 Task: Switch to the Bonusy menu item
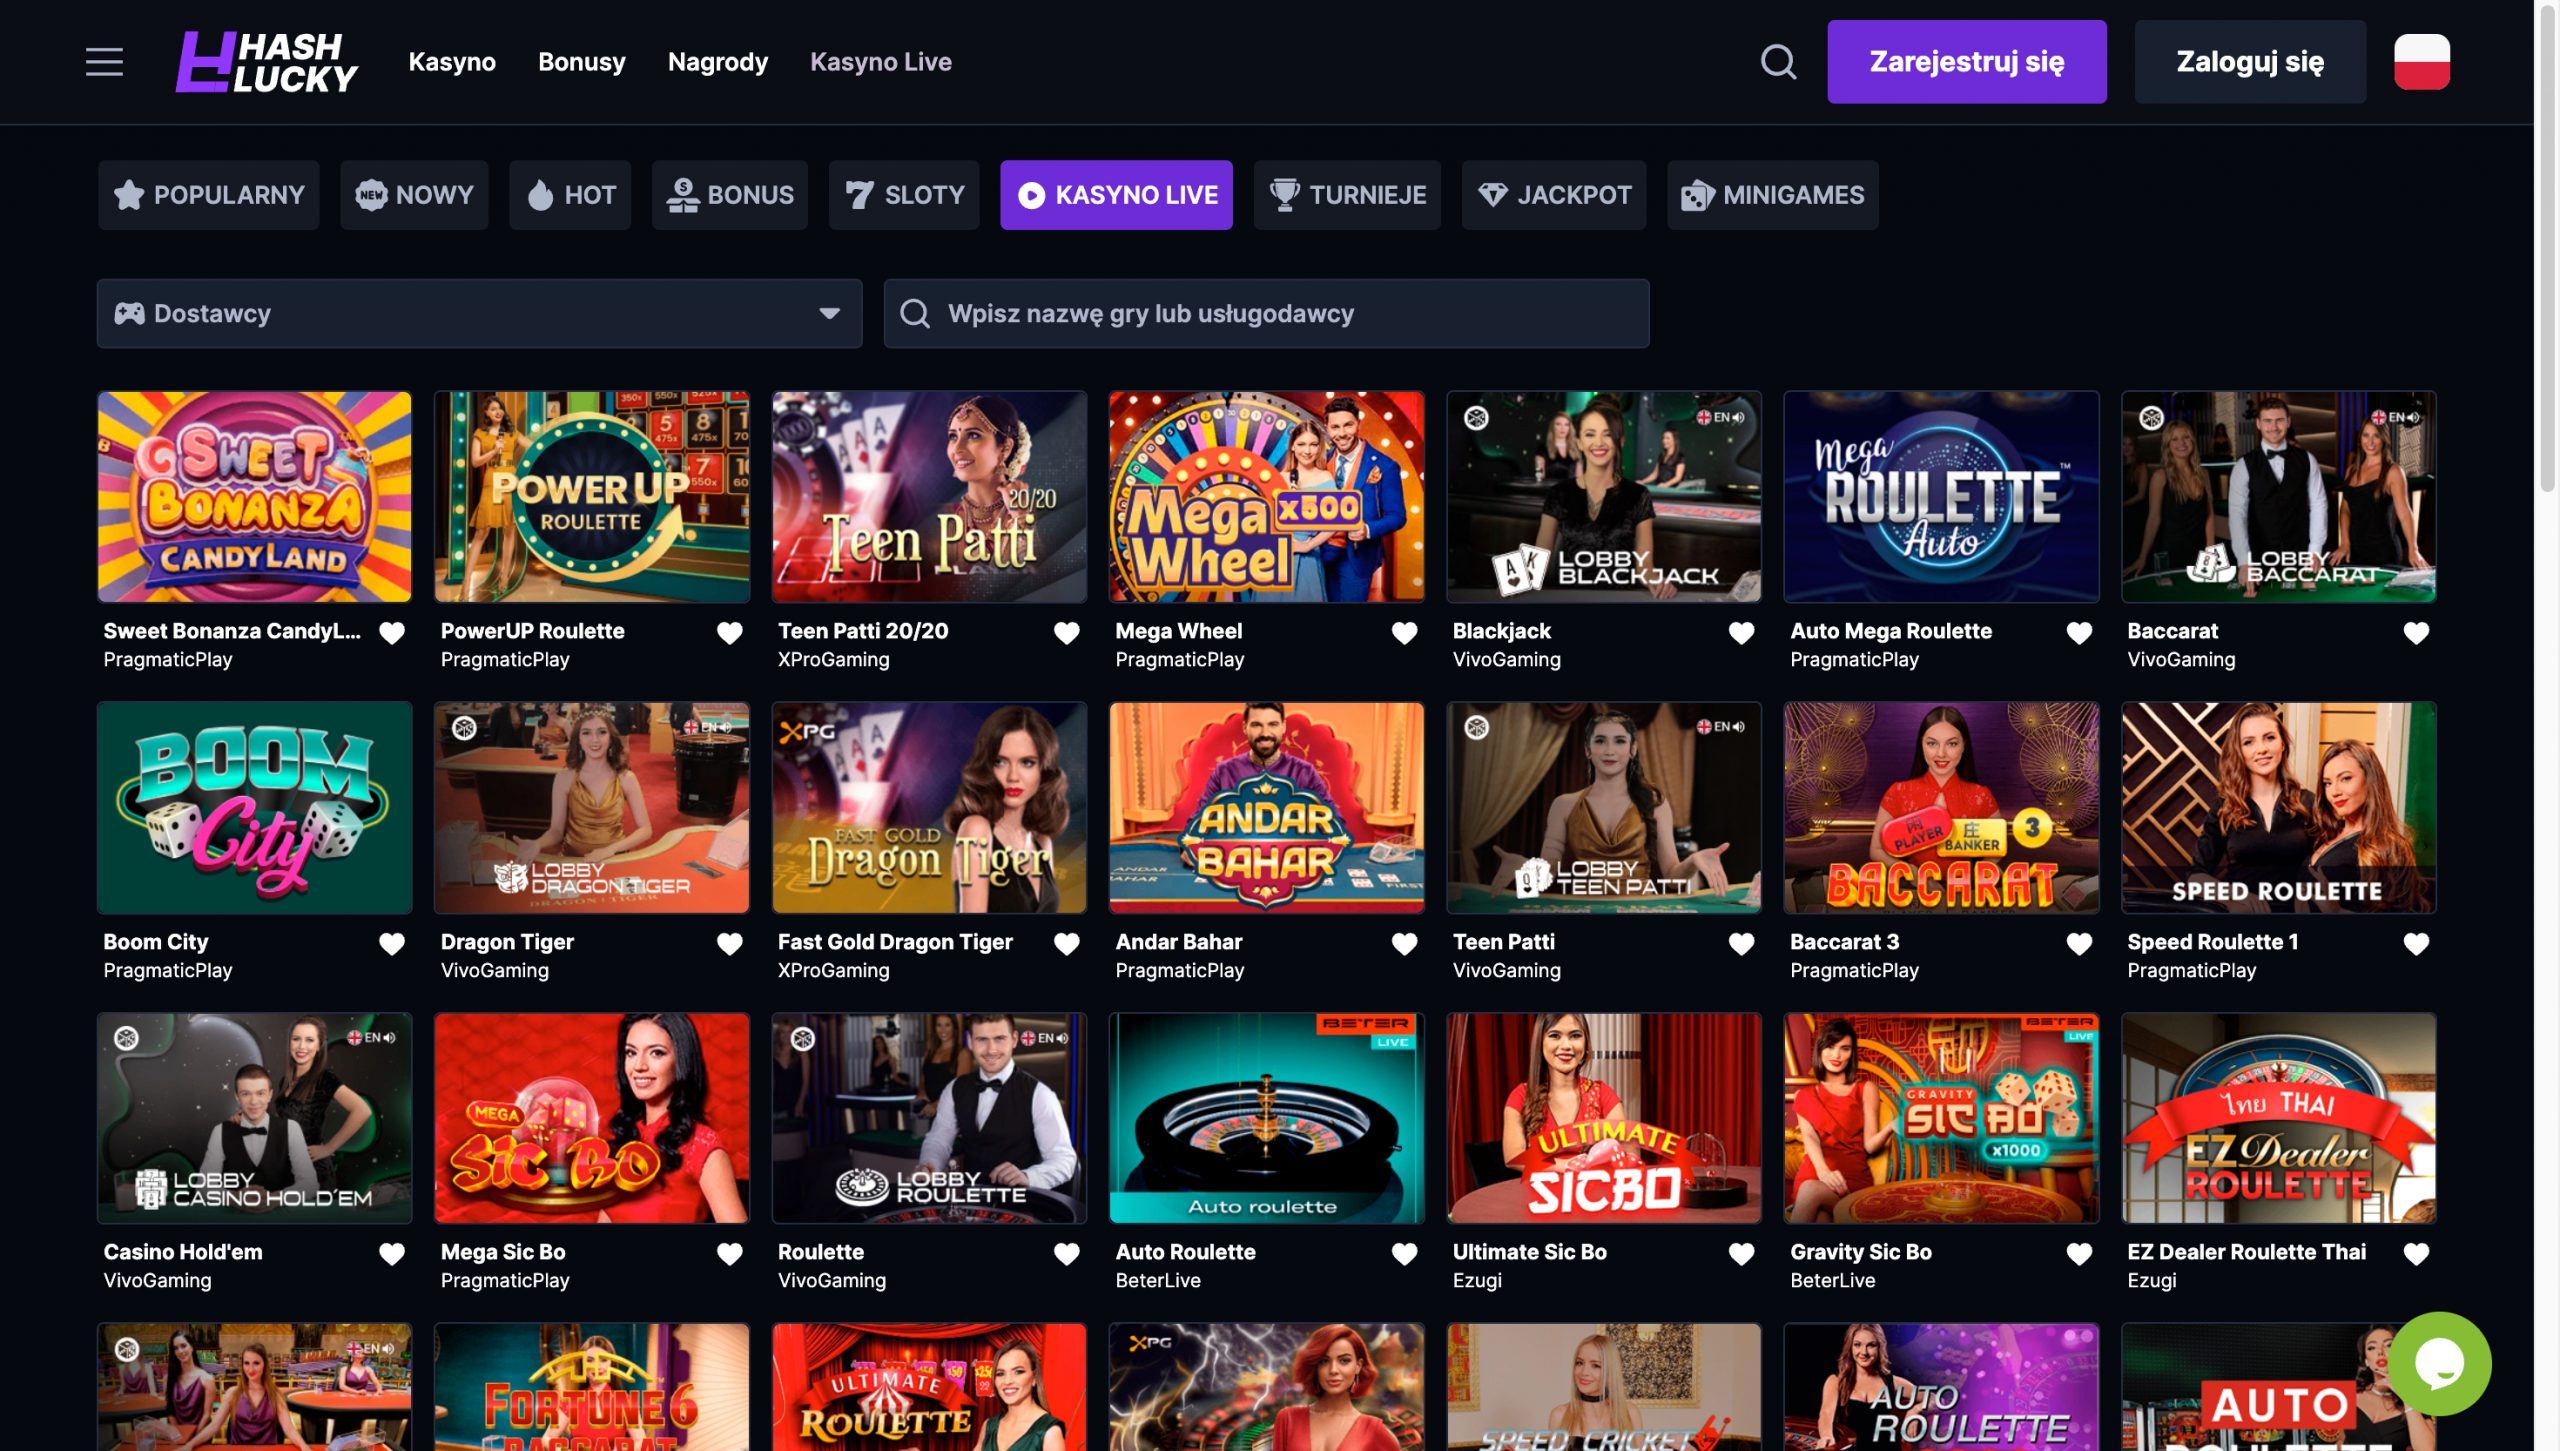coord(582,62)
